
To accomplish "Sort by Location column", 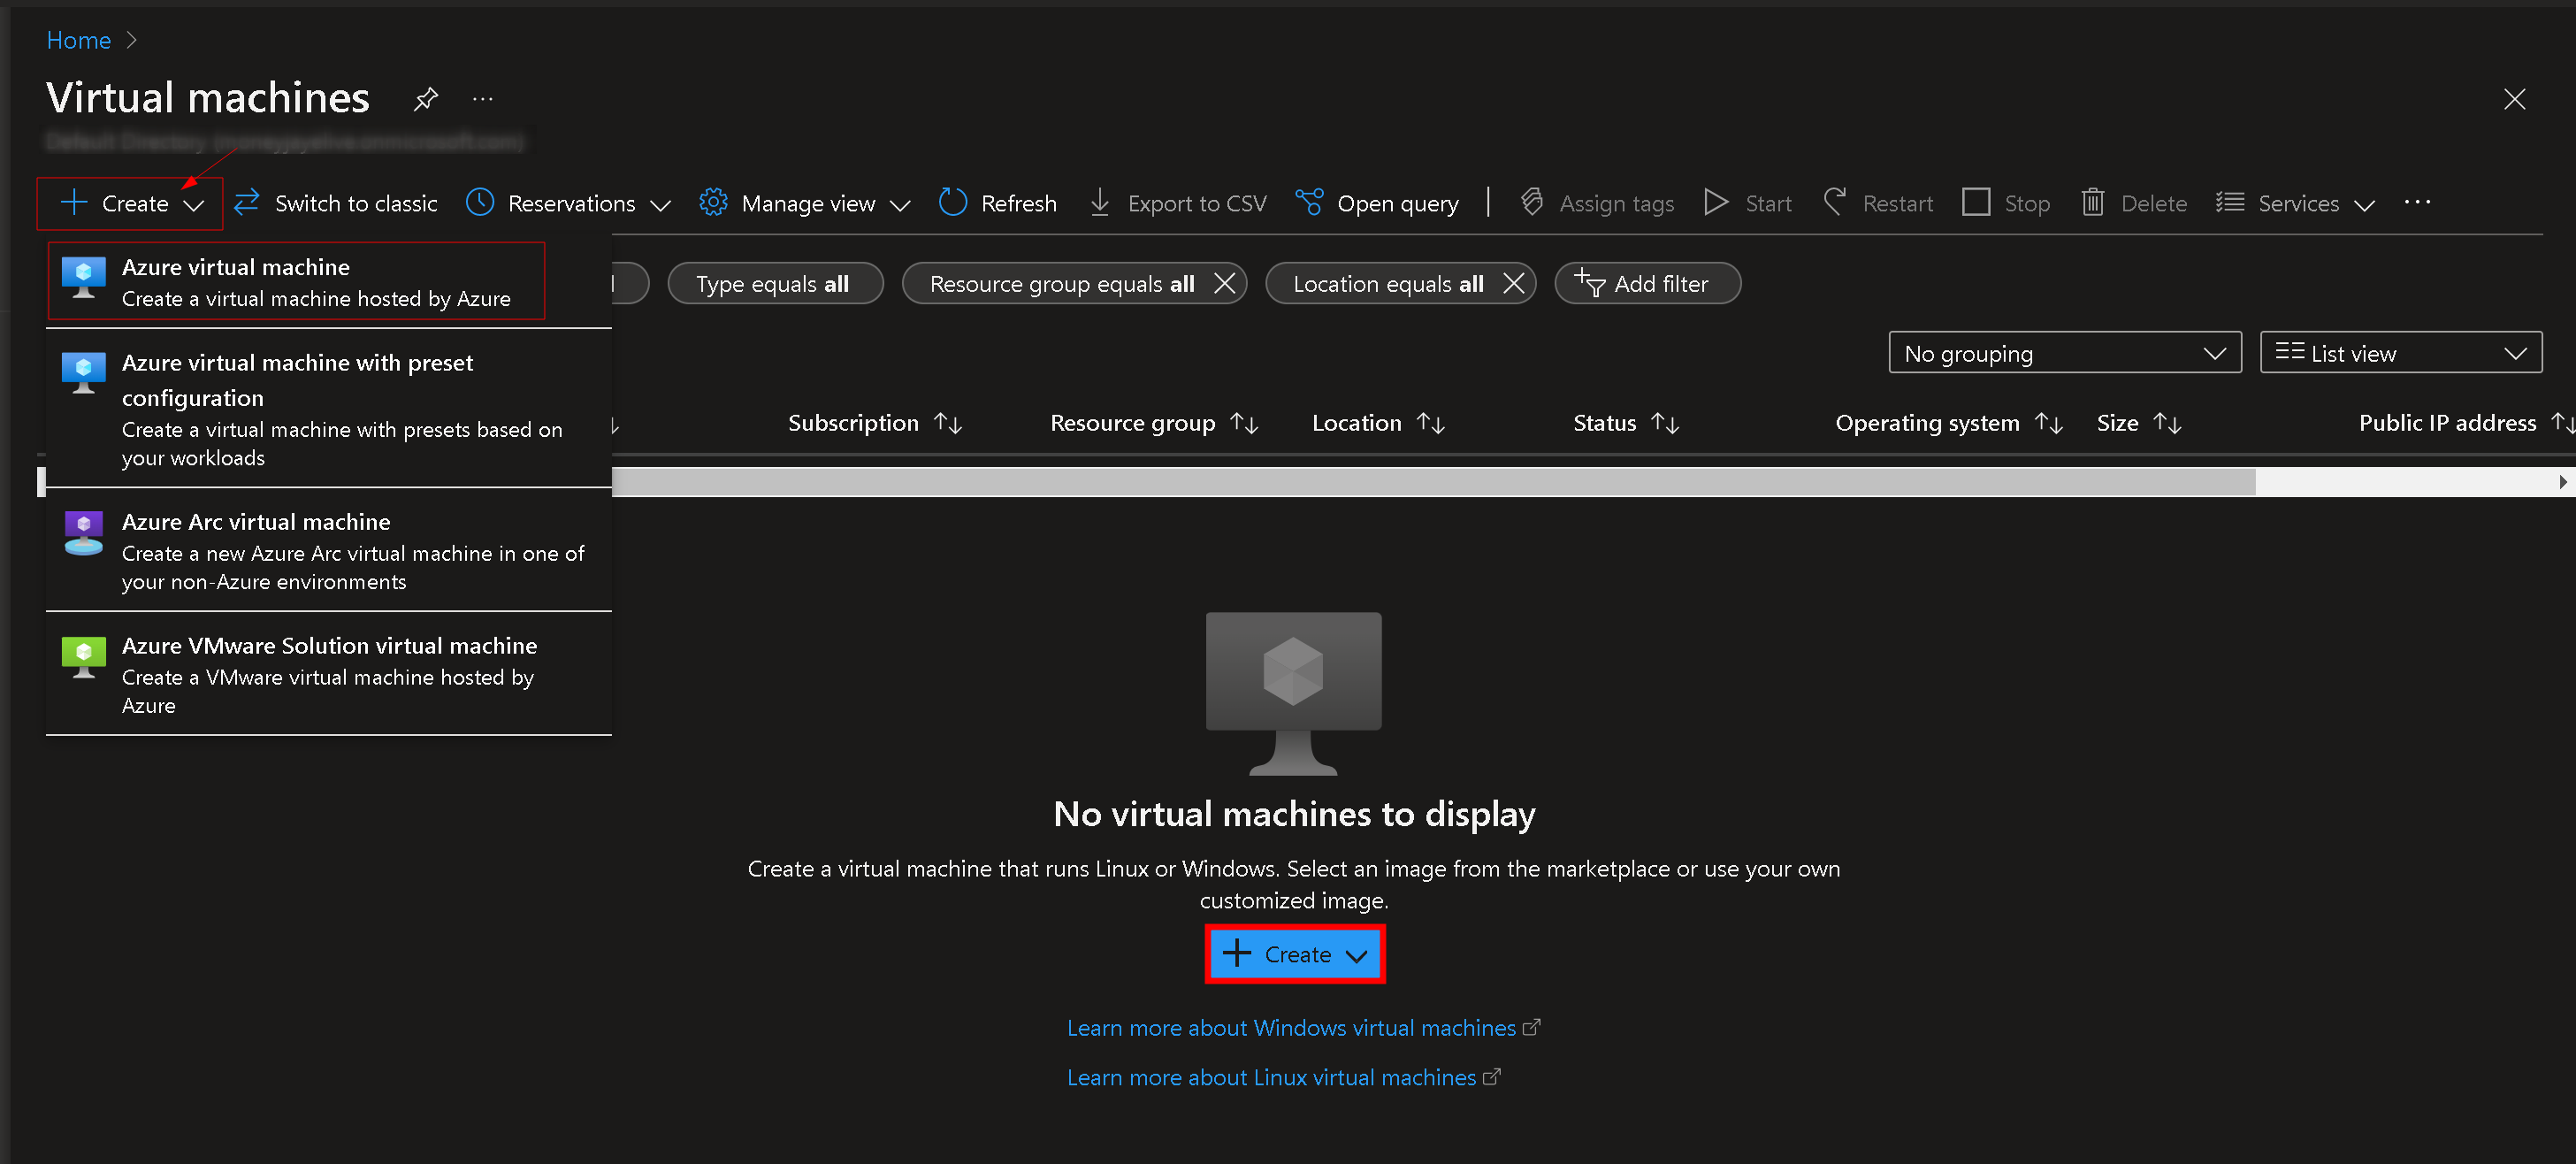I will tap(1378, 423).
